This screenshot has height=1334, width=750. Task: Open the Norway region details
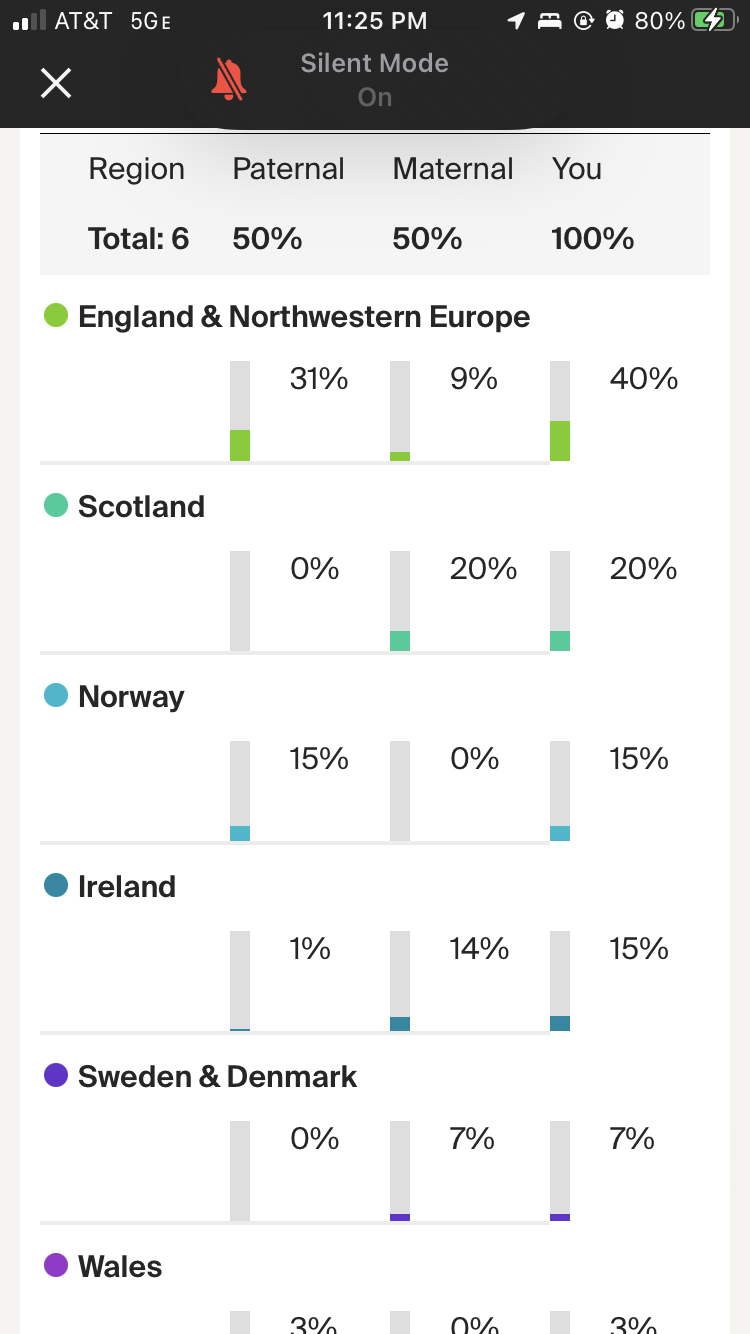[x=131, y=697]
